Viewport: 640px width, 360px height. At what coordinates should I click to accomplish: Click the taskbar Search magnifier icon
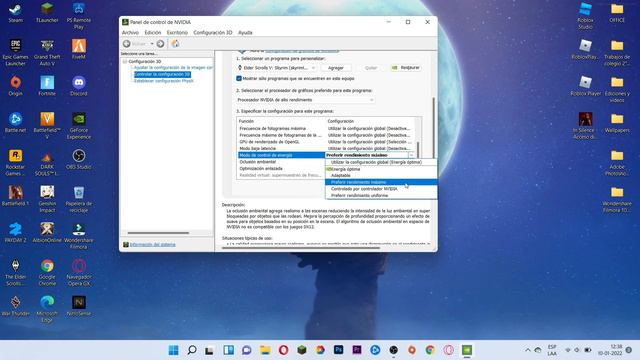click(x=191, y=350)
